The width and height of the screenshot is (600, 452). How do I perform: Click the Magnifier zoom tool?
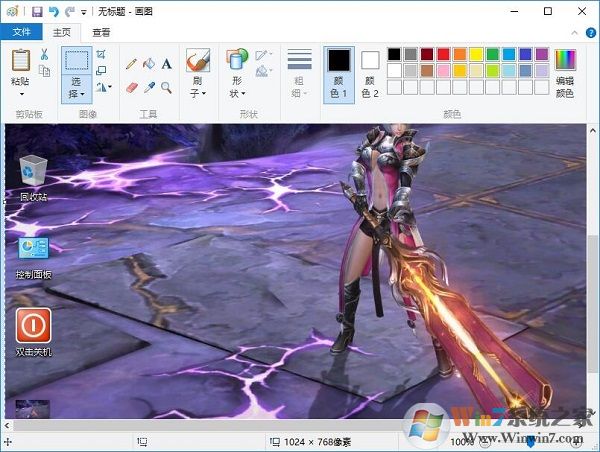(166, 87)
